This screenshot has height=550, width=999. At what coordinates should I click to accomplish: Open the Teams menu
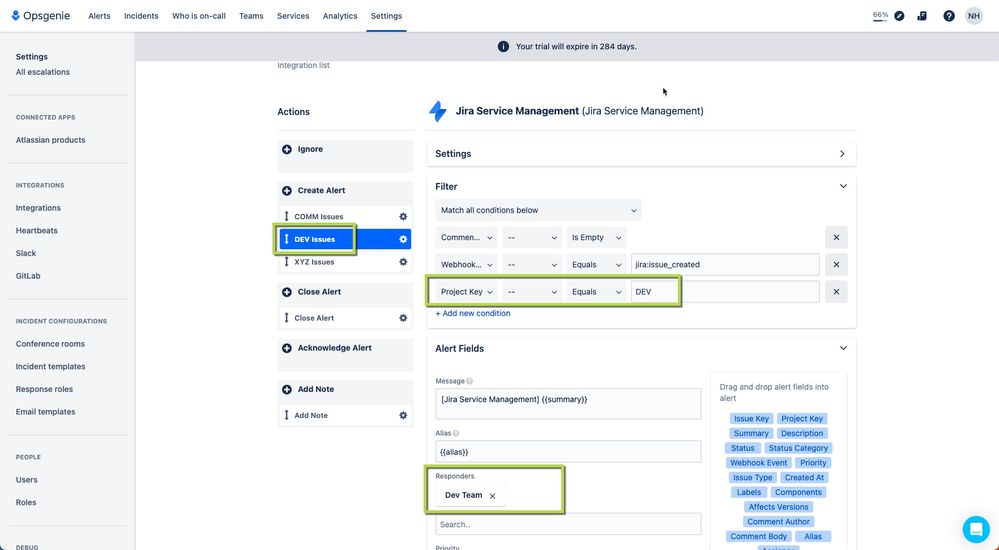point(251,16)
